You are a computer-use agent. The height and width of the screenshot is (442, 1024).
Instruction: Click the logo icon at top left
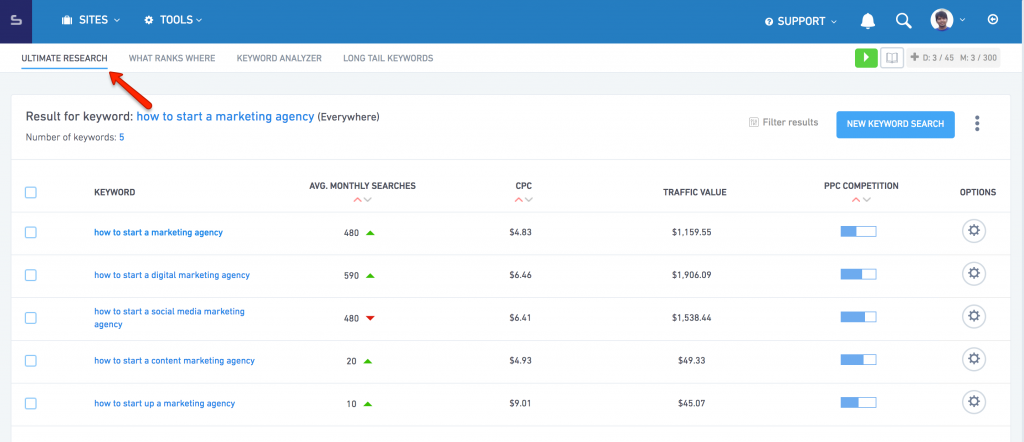pyautogui.click(x=16, y=21)
